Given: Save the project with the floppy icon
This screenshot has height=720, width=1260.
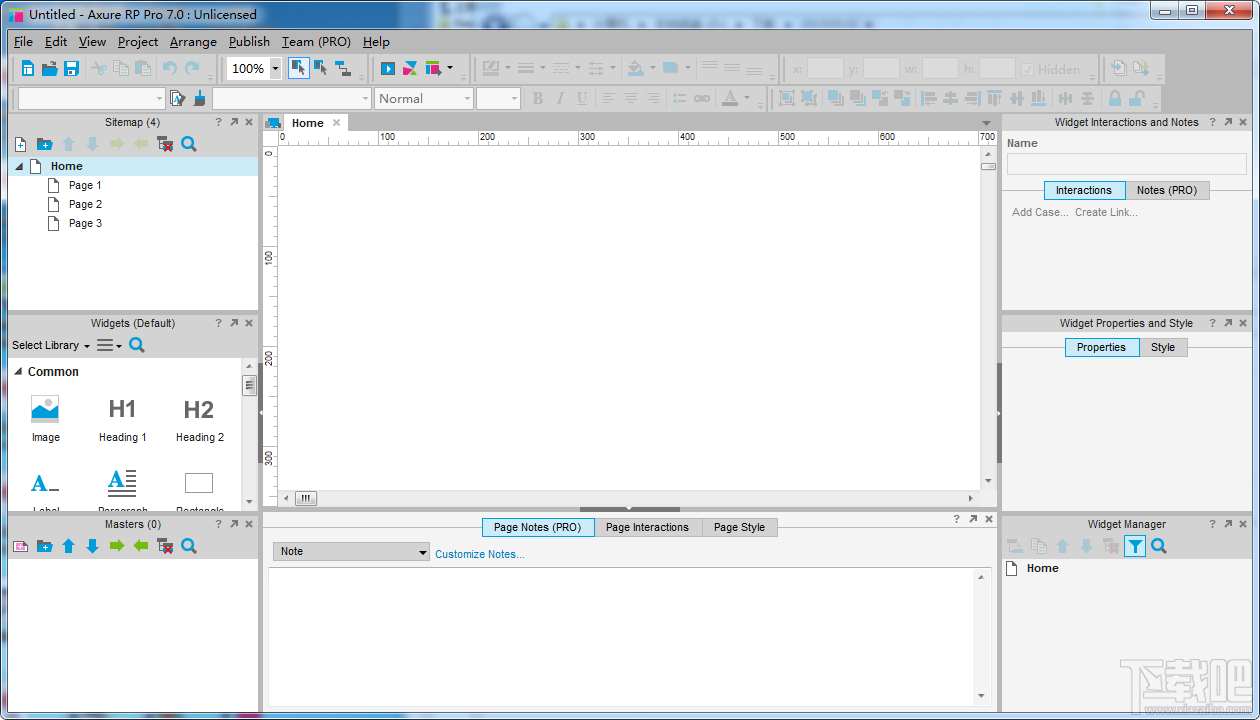Looking at the screenshot, I should [x=71, y=68].
